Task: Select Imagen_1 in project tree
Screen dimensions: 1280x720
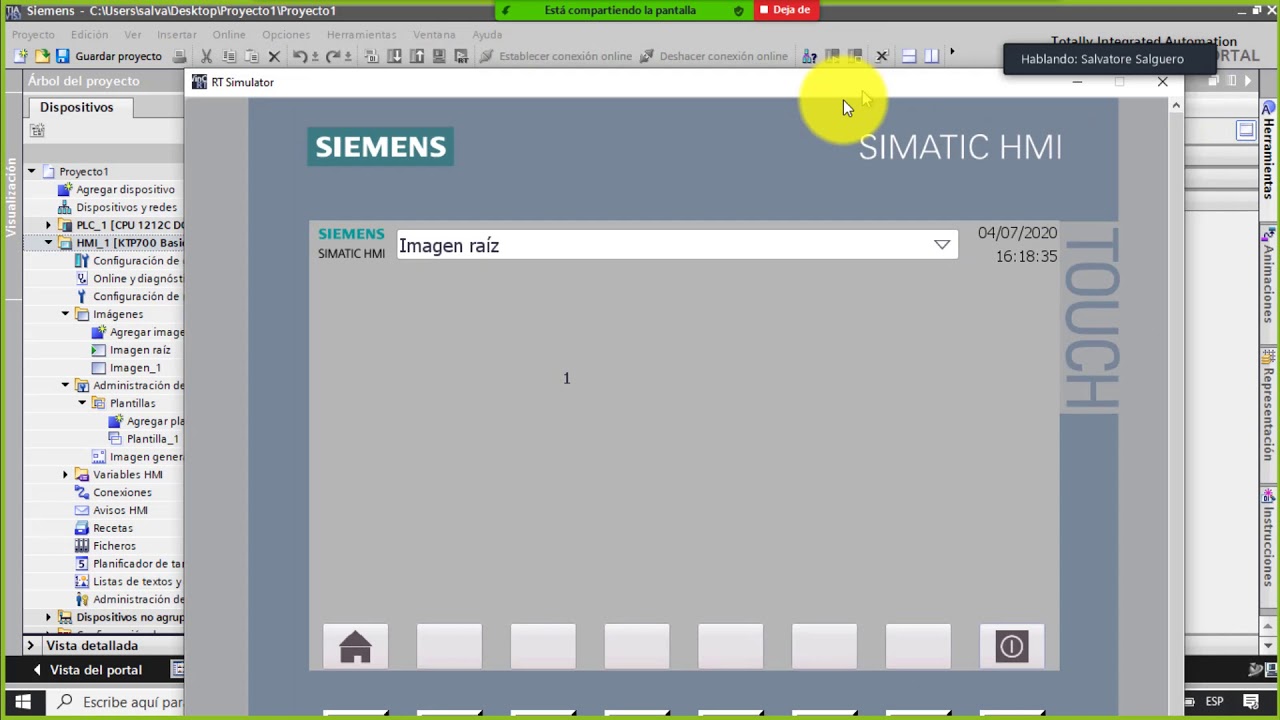Action: (126, 368)
